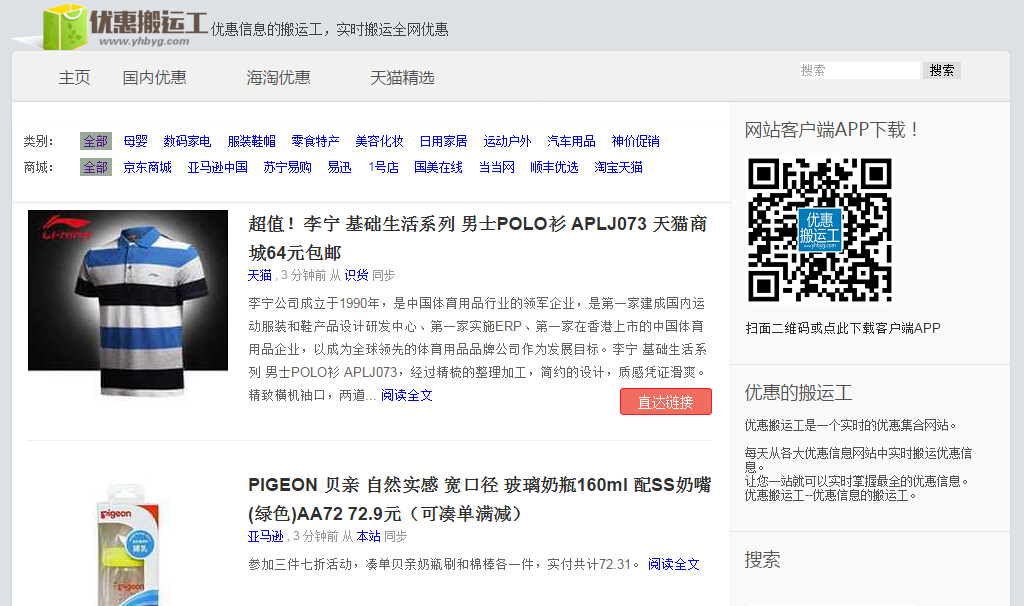Select 京东商城 store filter
The image size is (1024, 606).
pyautogui.click(x=147, y=167)
